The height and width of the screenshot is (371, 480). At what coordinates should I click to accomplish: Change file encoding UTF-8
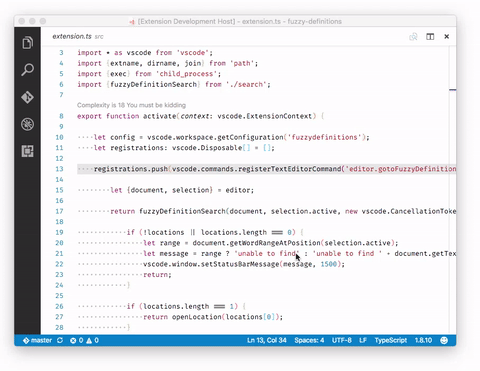click(x=342, y=340)
